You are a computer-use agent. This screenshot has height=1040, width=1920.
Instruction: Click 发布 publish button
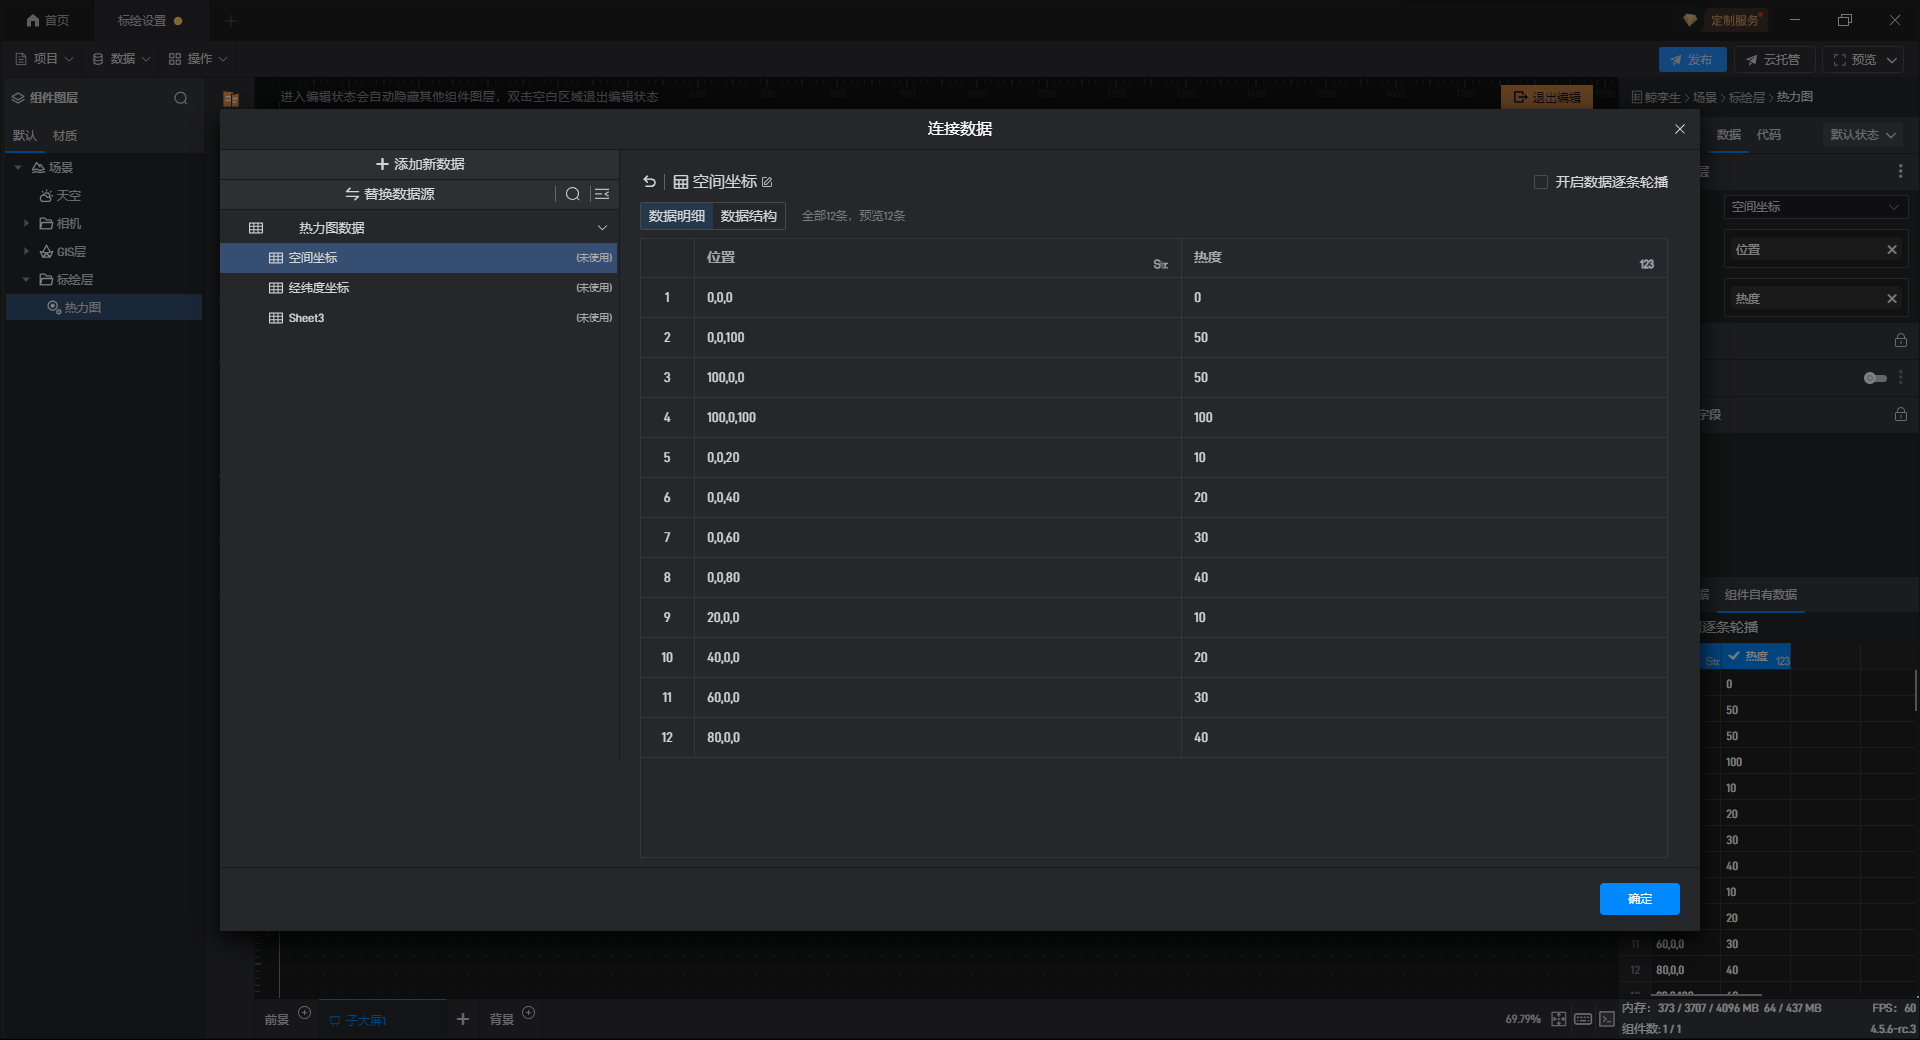coord(1692,60)
